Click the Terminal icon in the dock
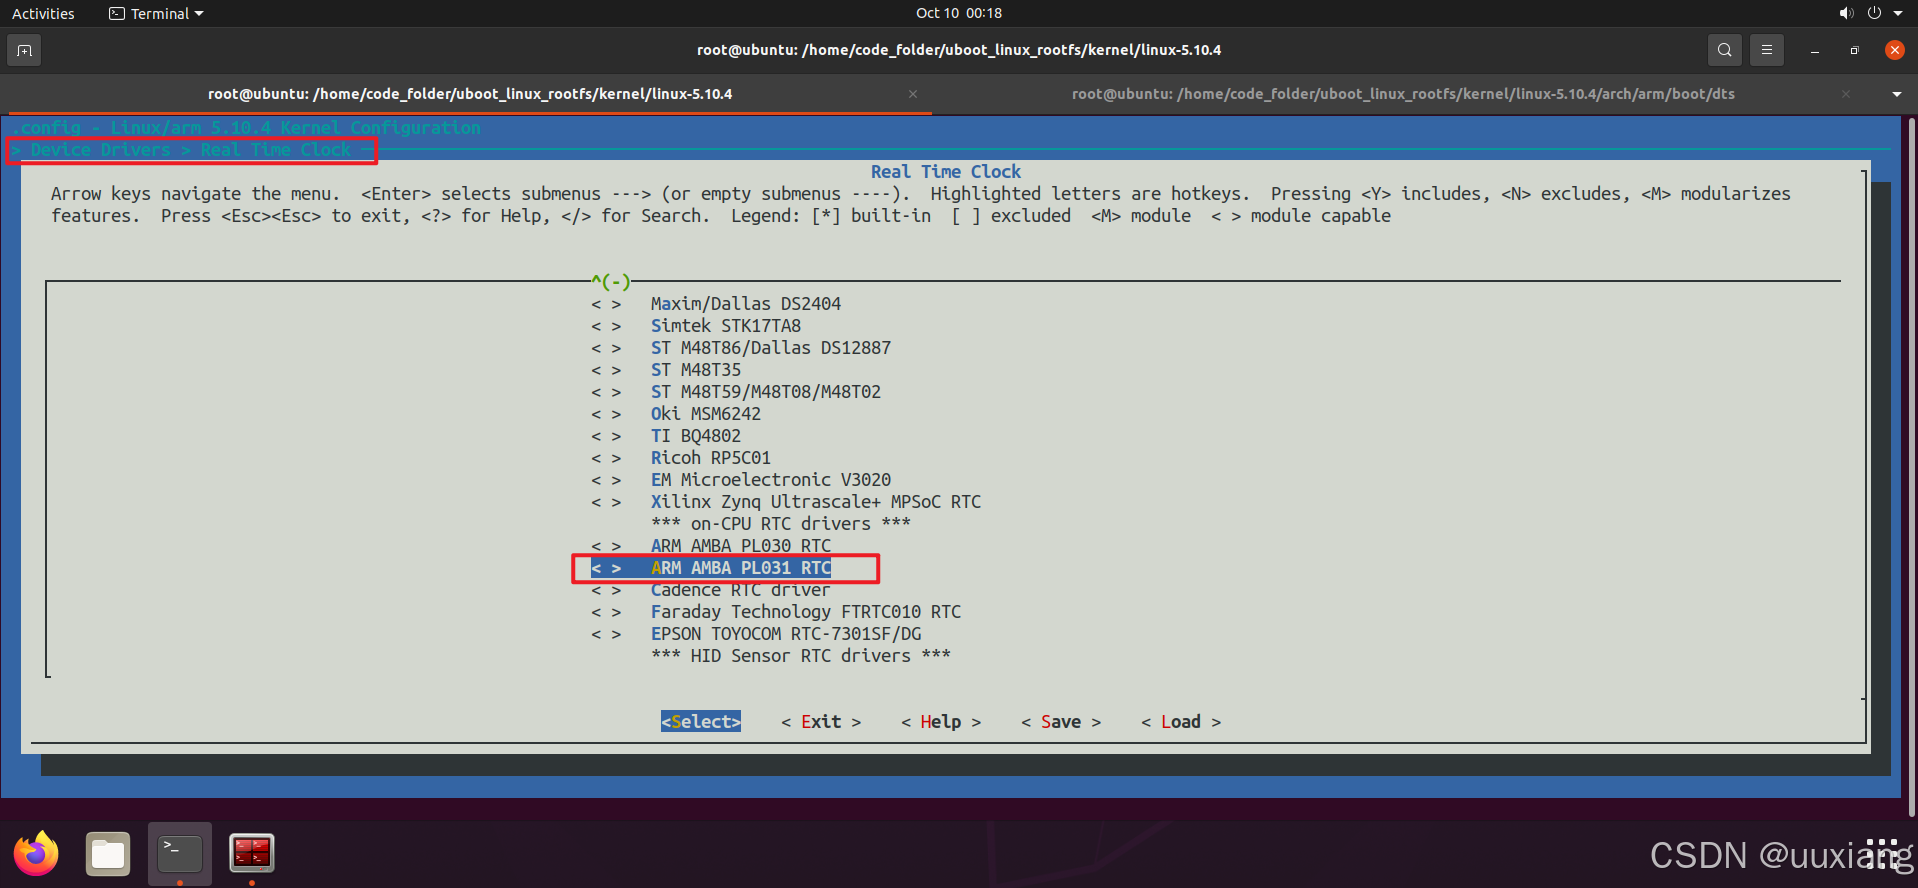1918x888 pixels. [x=180, y=854]
